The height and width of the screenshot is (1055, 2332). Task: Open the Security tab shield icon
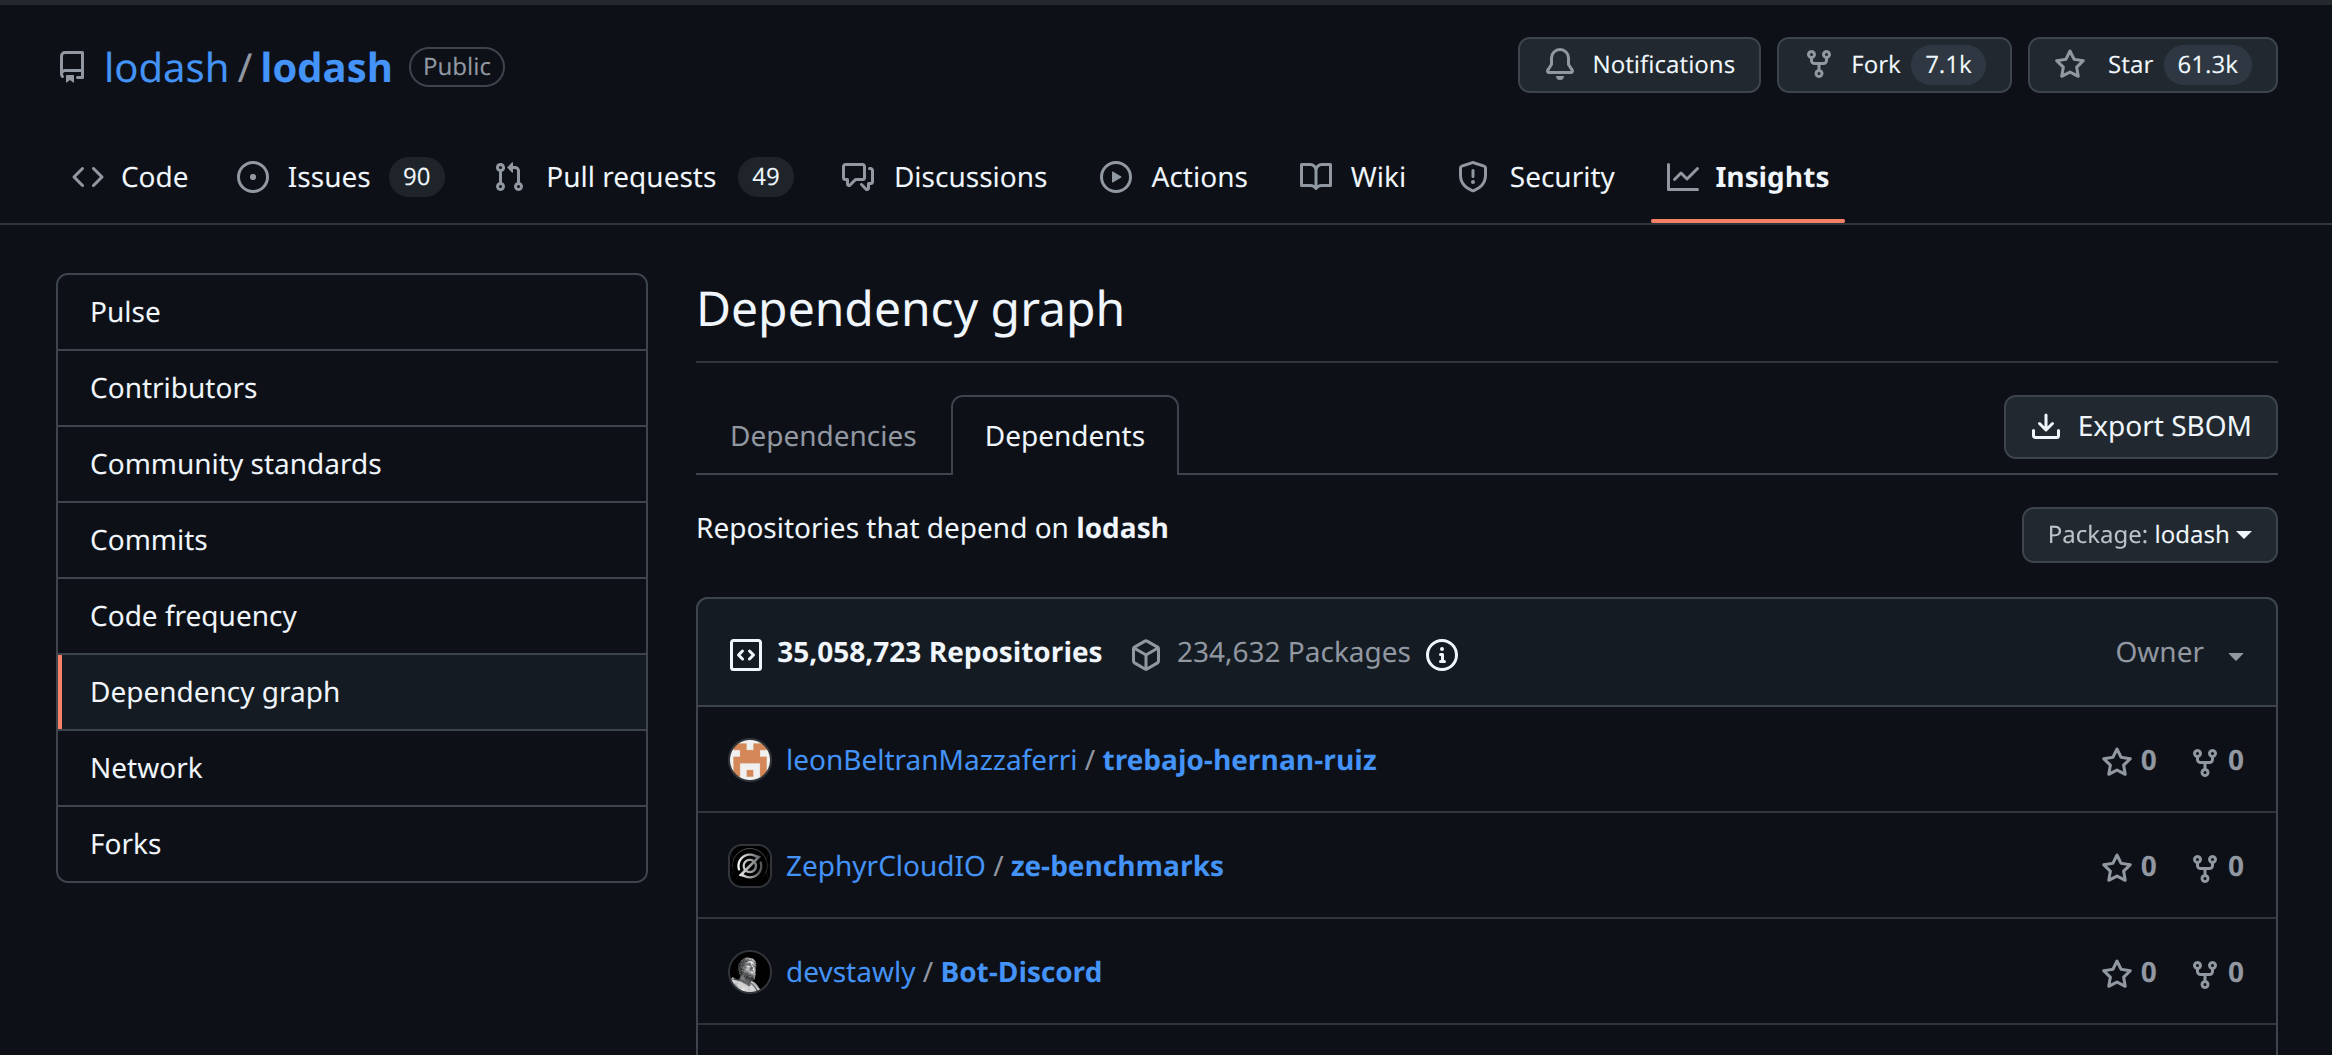pyautogui.click(x=1473, y=177)
